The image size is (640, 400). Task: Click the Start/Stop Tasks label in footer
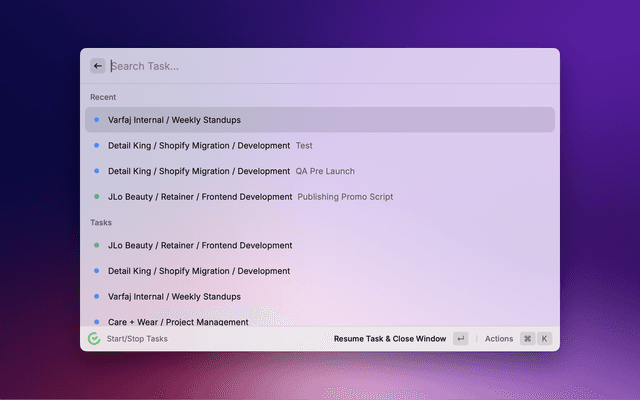(x=137, y=339)
